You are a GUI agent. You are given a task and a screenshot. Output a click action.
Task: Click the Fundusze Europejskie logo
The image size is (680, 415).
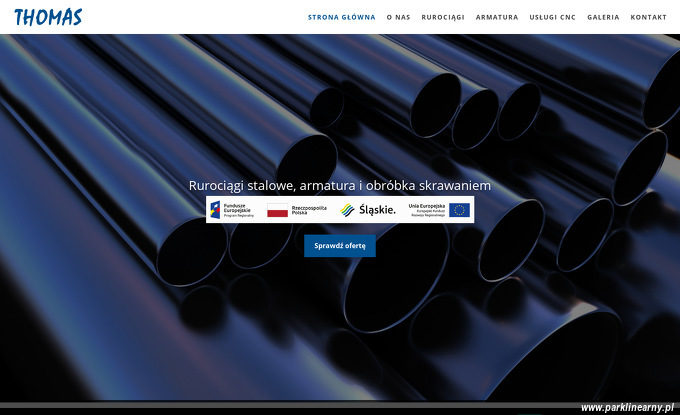pyautogui.click(x=232, y=210)
